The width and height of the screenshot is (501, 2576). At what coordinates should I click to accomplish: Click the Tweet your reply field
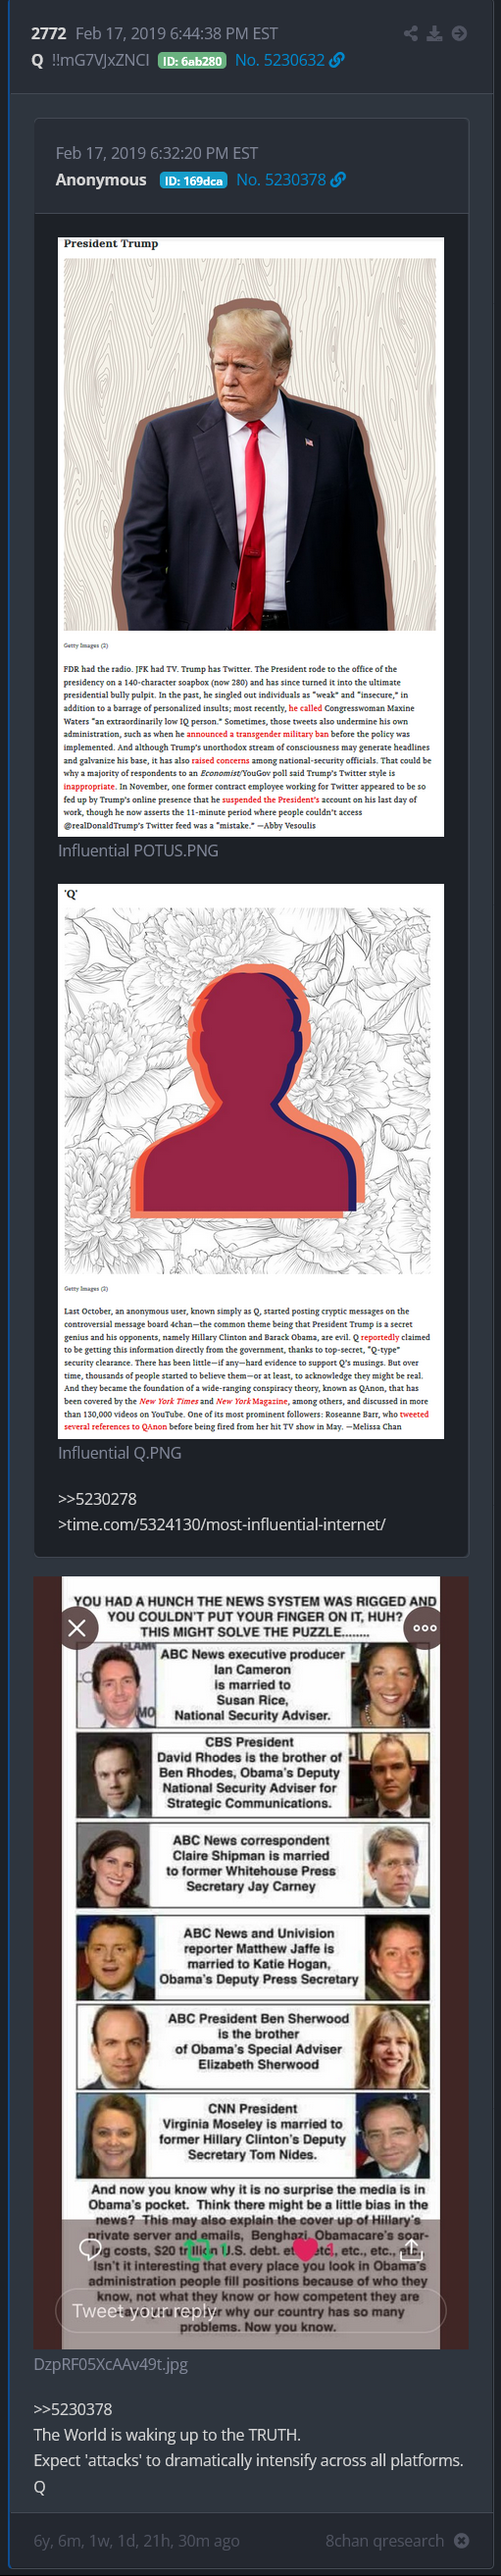pos(248,2310)
